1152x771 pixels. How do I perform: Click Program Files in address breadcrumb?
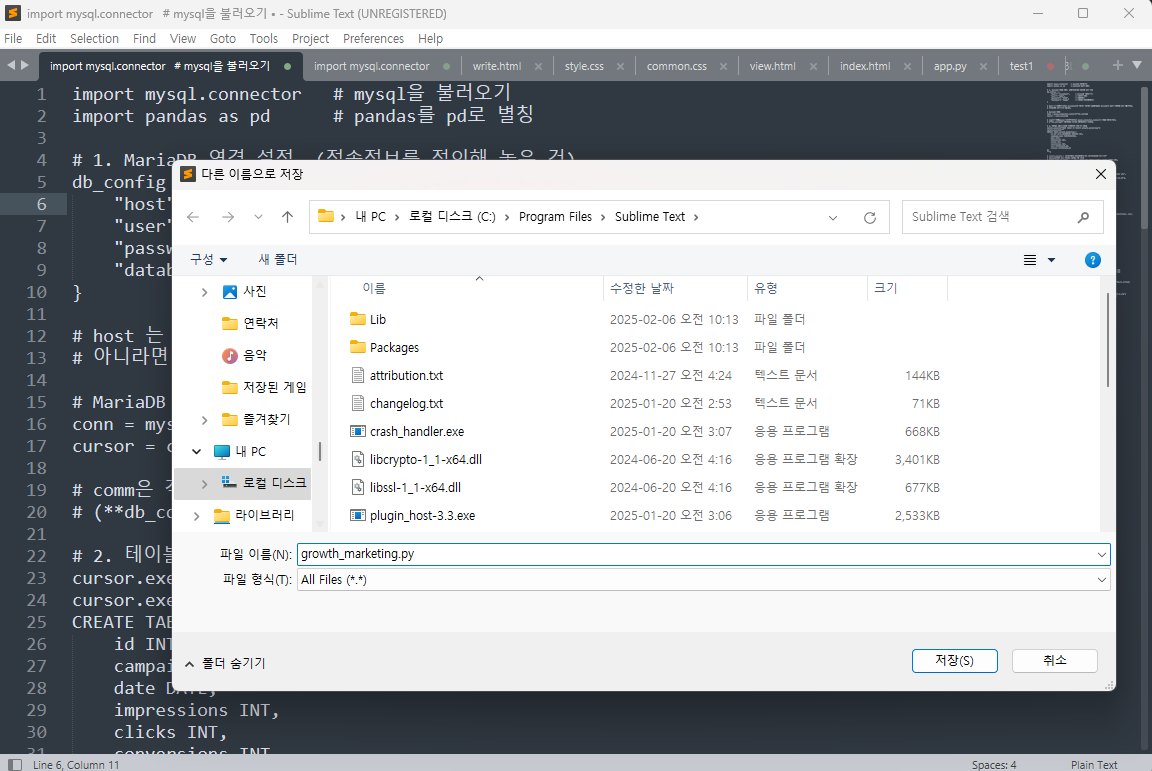(555, 217)
